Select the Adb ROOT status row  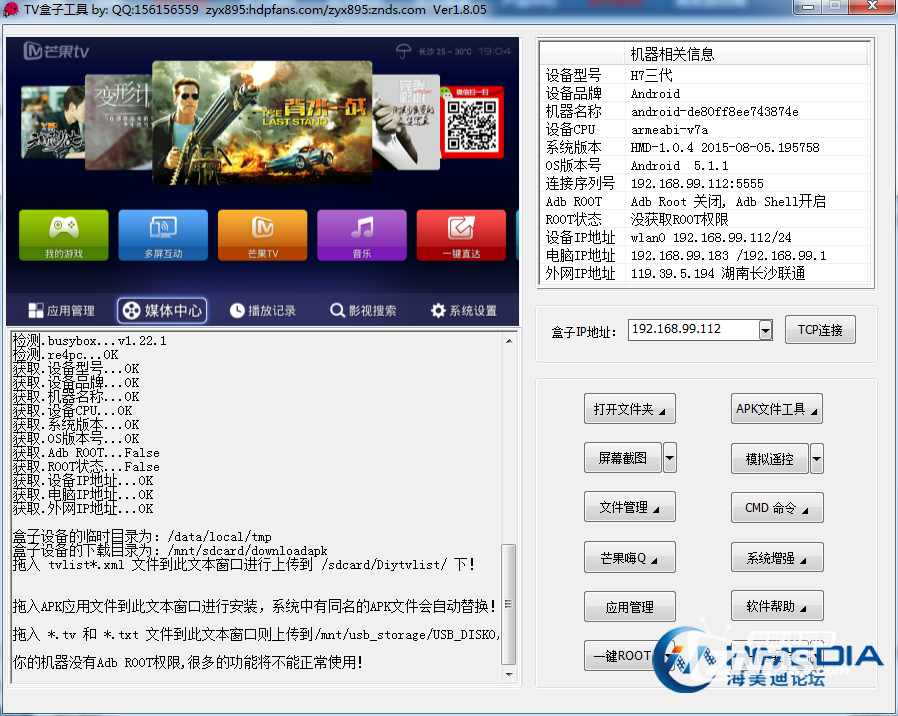pyautogui.click(x=704, y=202)
